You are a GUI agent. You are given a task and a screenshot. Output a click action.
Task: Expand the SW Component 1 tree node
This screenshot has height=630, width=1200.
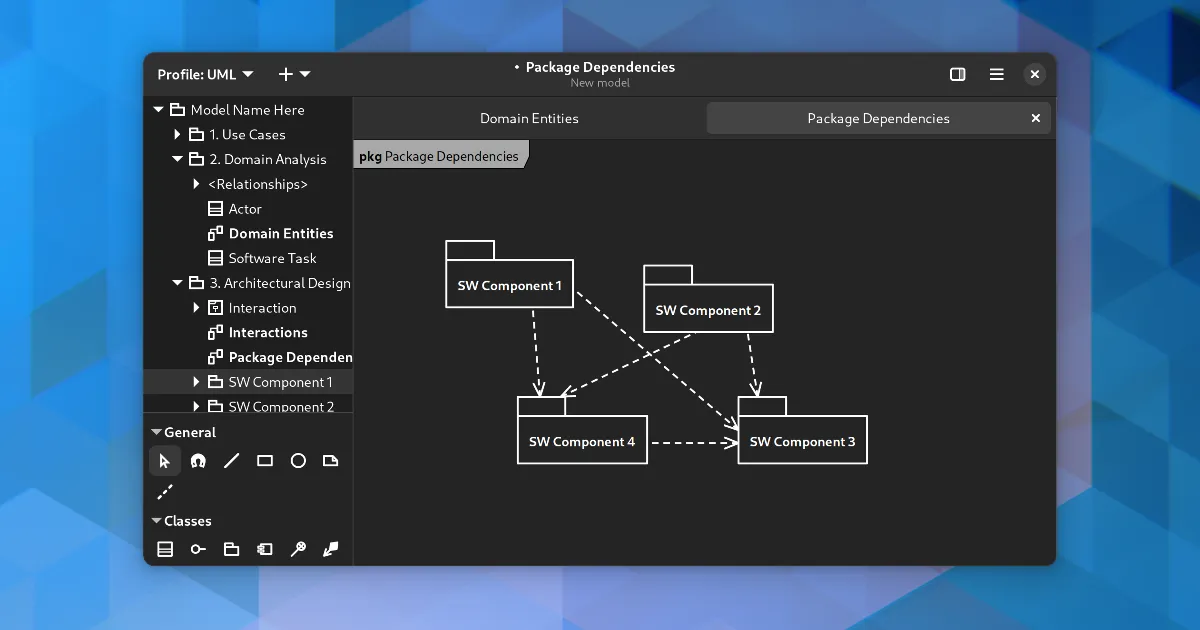(x=197, y=382)
